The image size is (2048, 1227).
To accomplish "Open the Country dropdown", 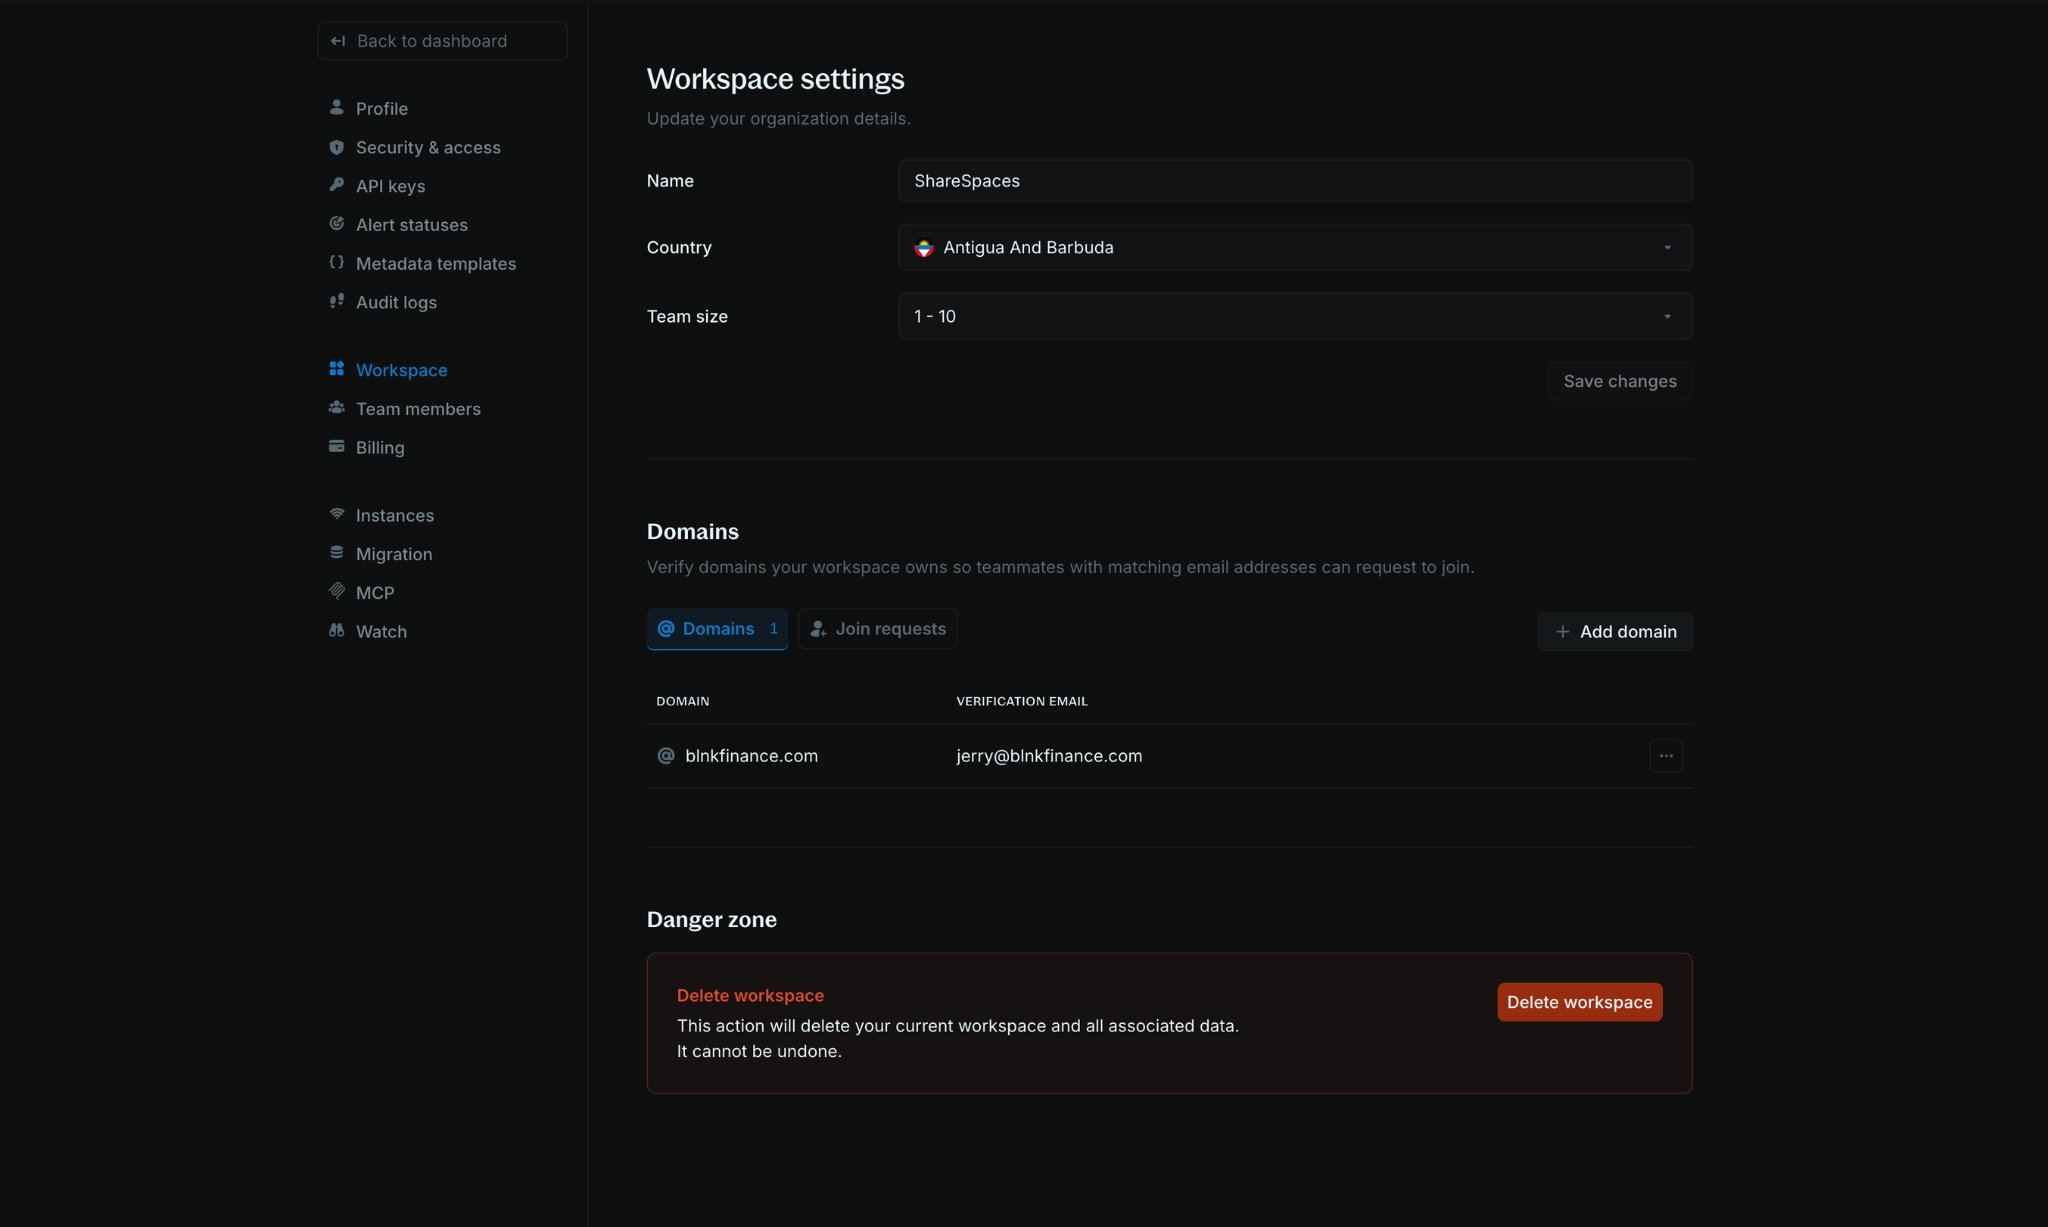I will coord(1295,247).
